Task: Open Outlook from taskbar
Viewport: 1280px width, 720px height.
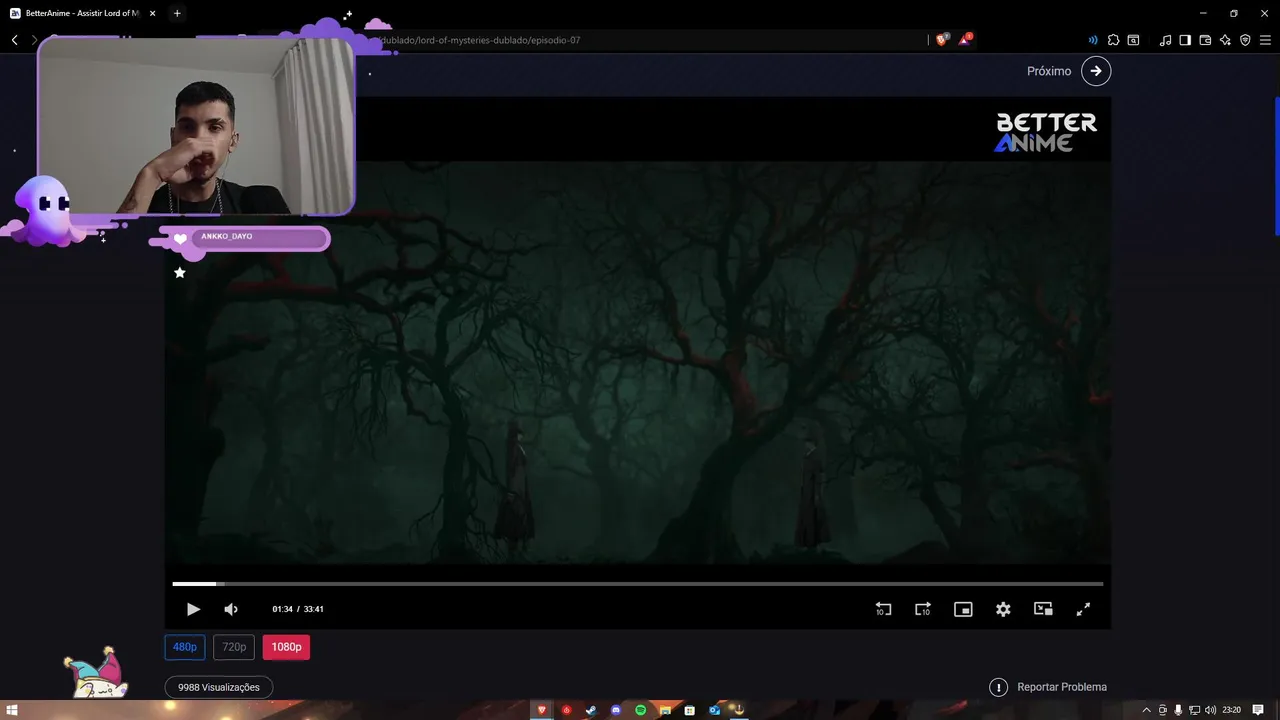Action: pos(714,710)
